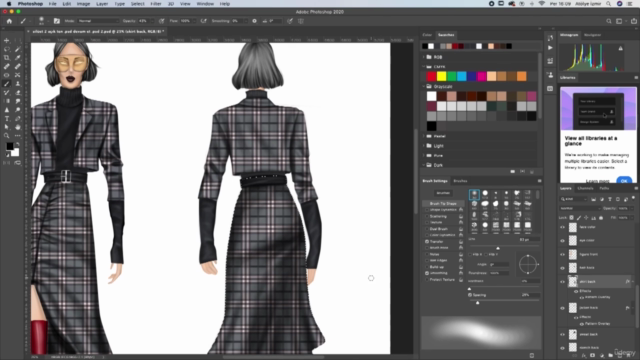
Task: Switch to the Brushes tab
Action: tap(460, 181)
